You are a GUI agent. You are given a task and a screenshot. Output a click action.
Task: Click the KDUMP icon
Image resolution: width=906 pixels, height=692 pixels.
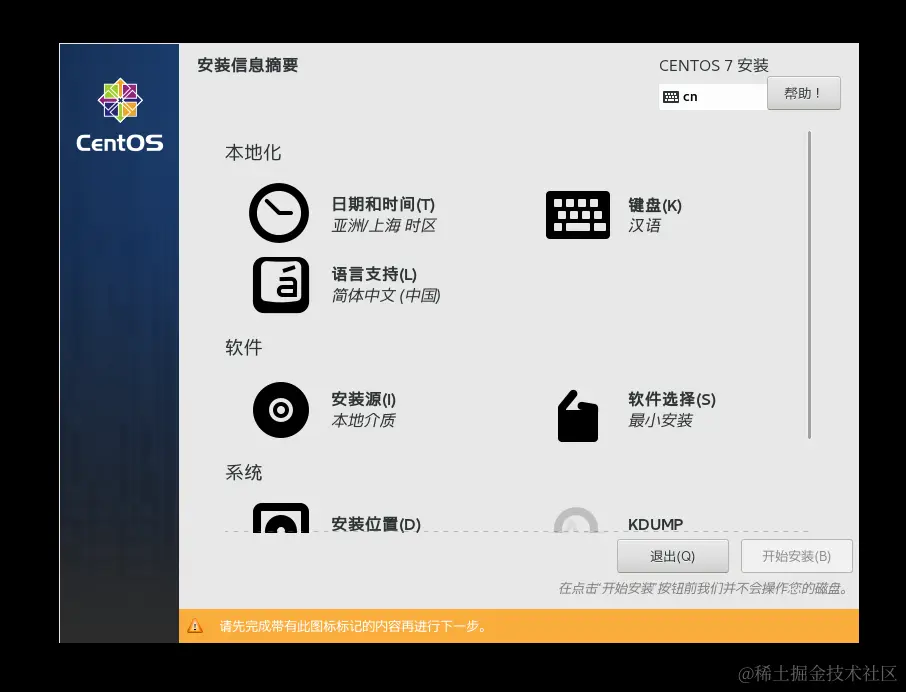(x=575, y=520)
